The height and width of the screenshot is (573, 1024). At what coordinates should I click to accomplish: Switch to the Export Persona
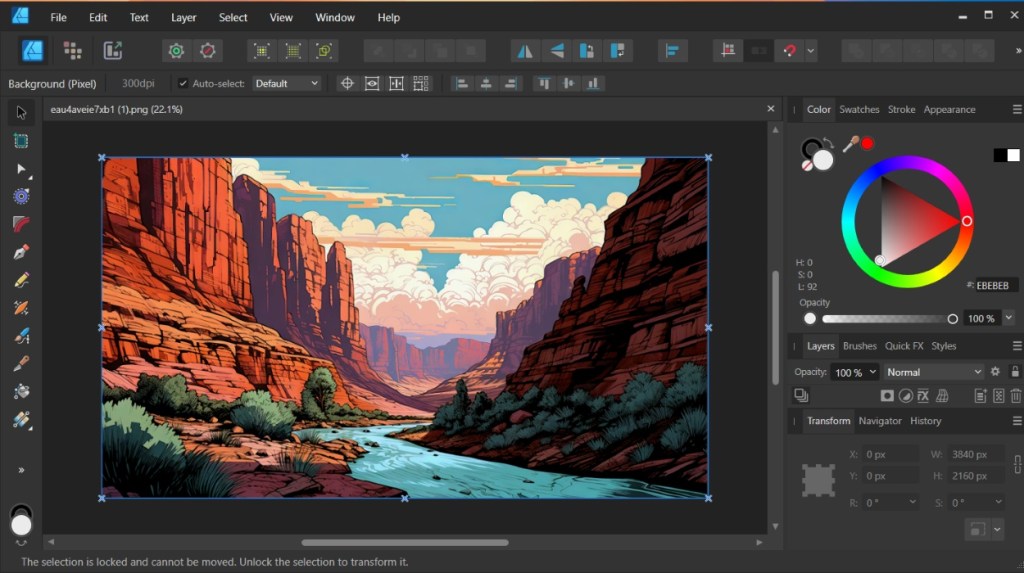(x=113, y=50)
